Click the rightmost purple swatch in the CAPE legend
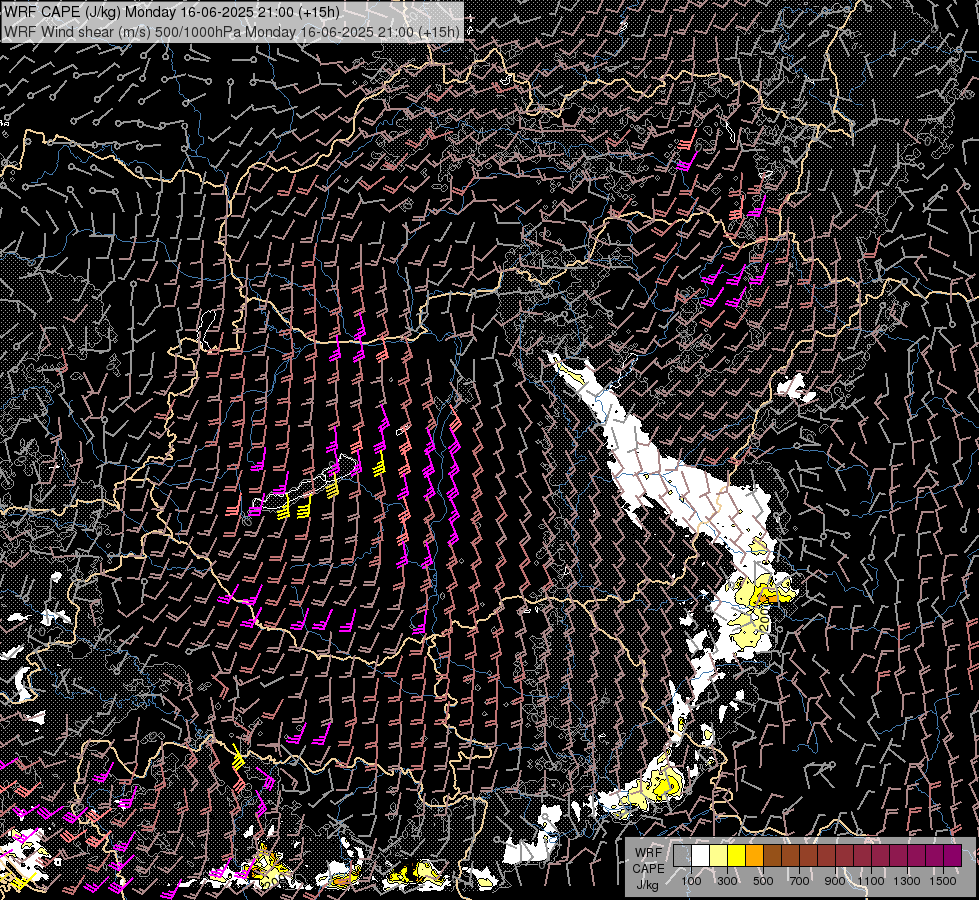The height and width of the screenshot is (900, 979). 953,856
